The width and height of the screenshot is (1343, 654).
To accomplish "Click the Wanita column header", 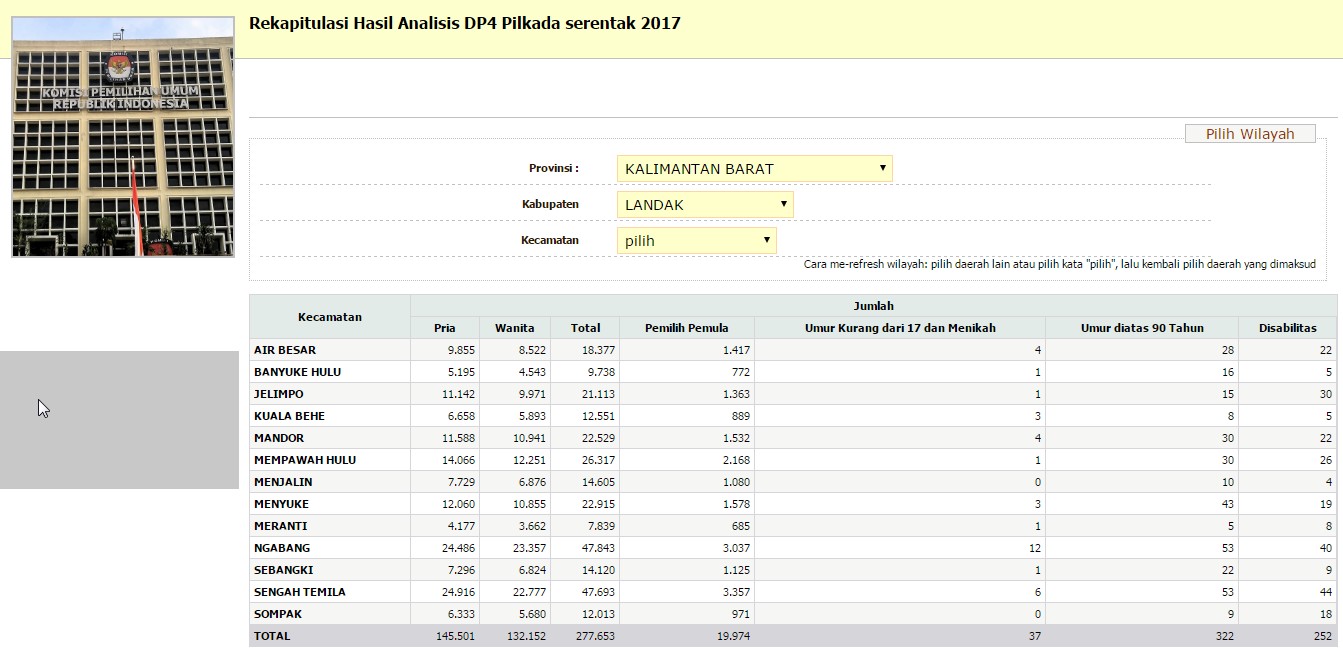I will pos(514,328).
